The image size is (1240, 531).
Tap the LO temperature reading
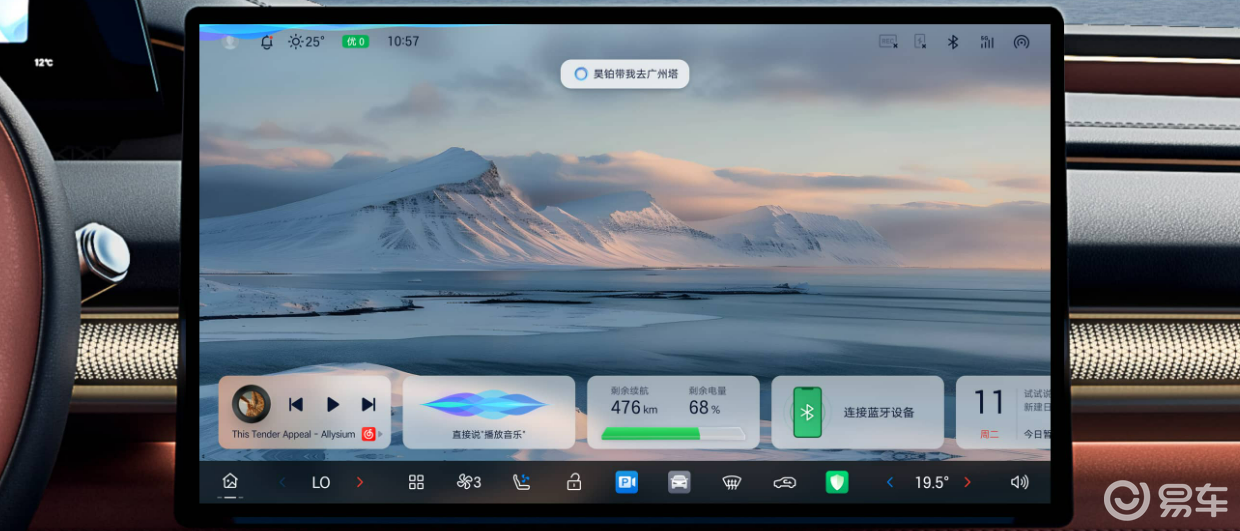pos(321,483)
